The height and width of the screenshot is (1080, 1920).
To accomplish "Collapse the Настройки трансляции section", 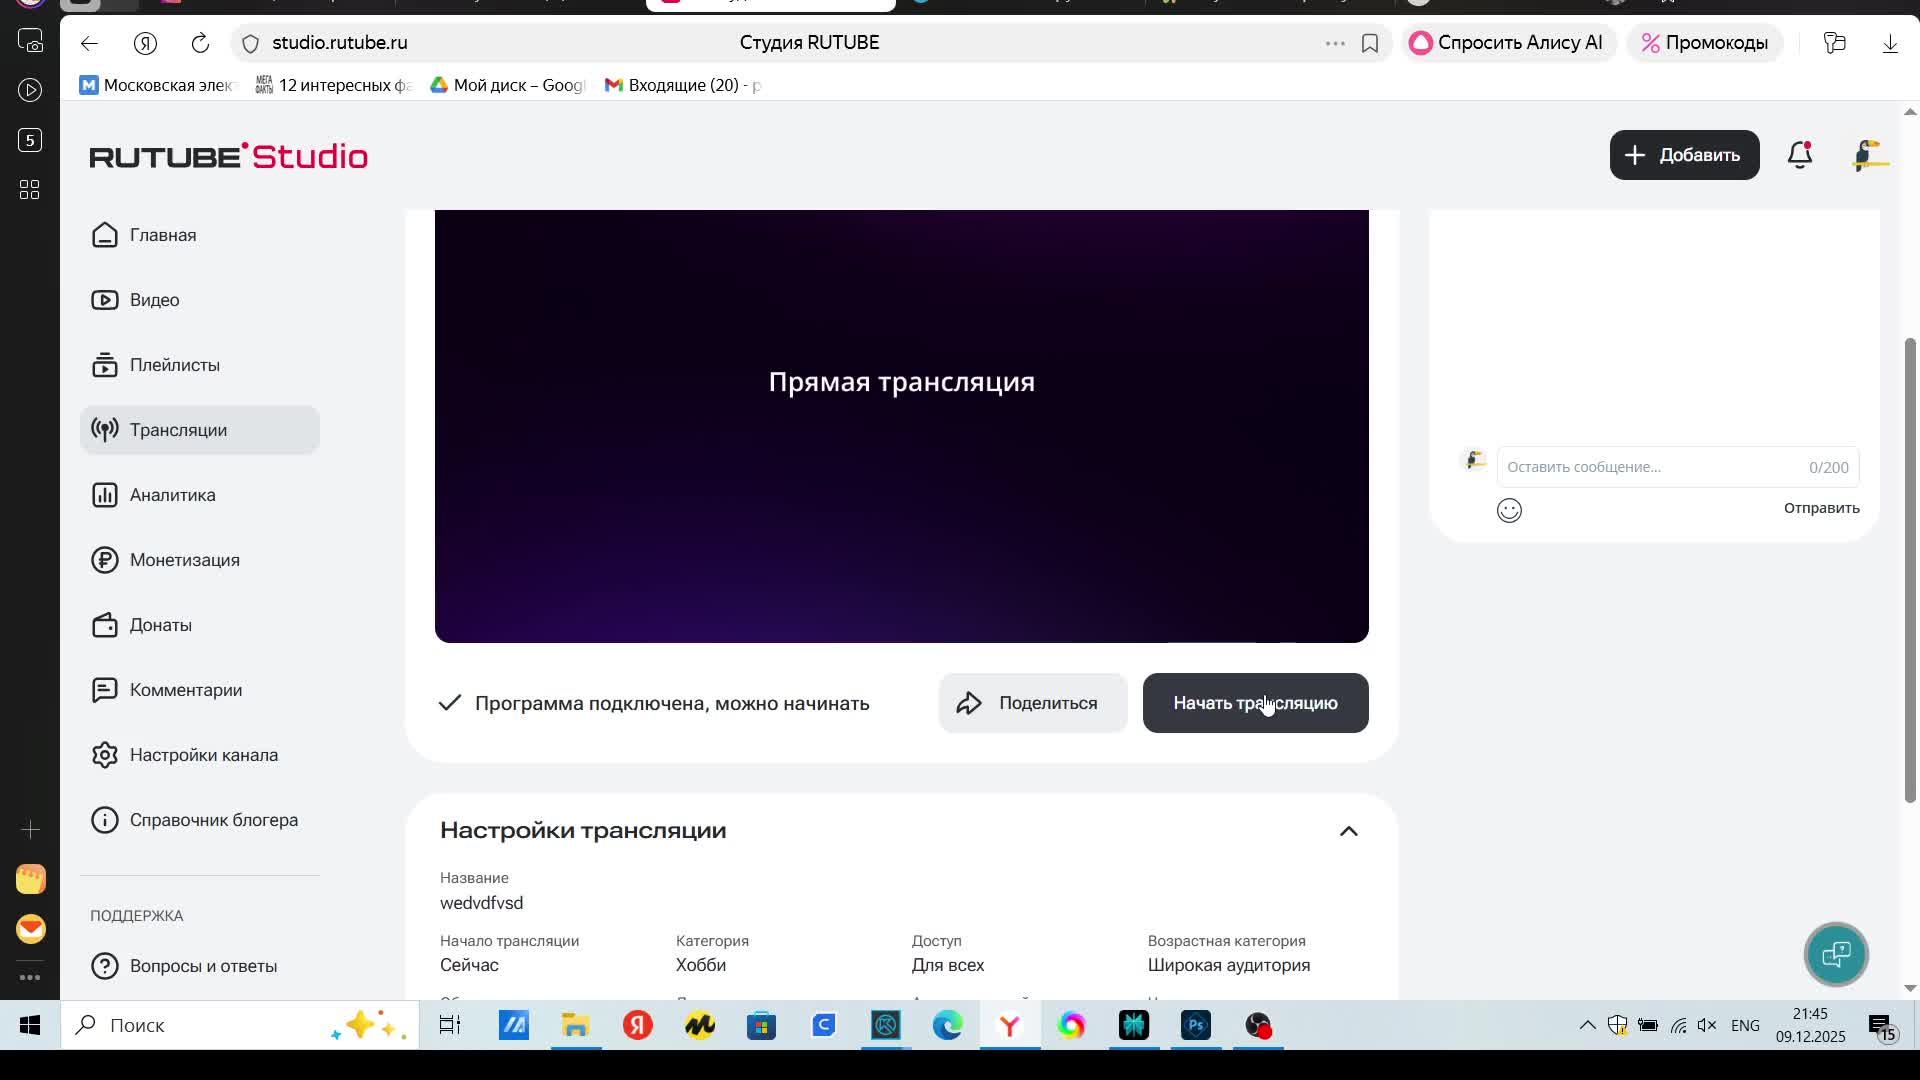I will click(1348, 831).
